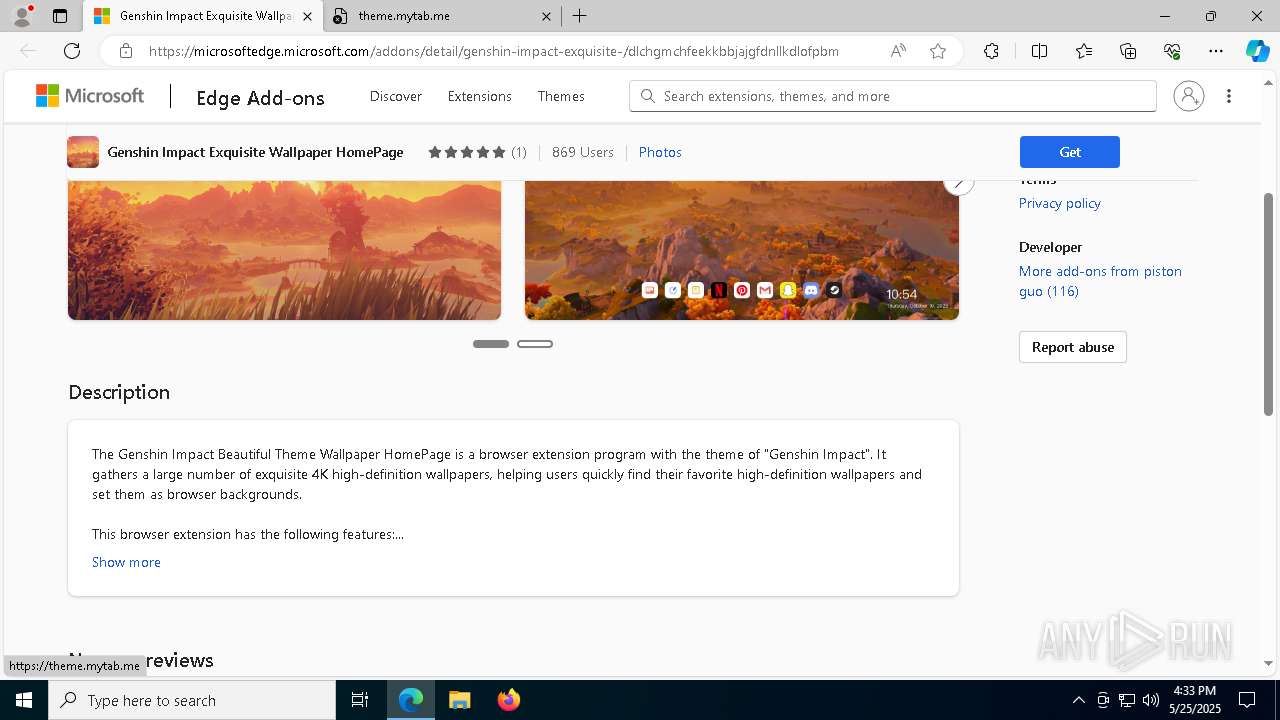Switch to the theme.mytab.me tab

(442, 16)
